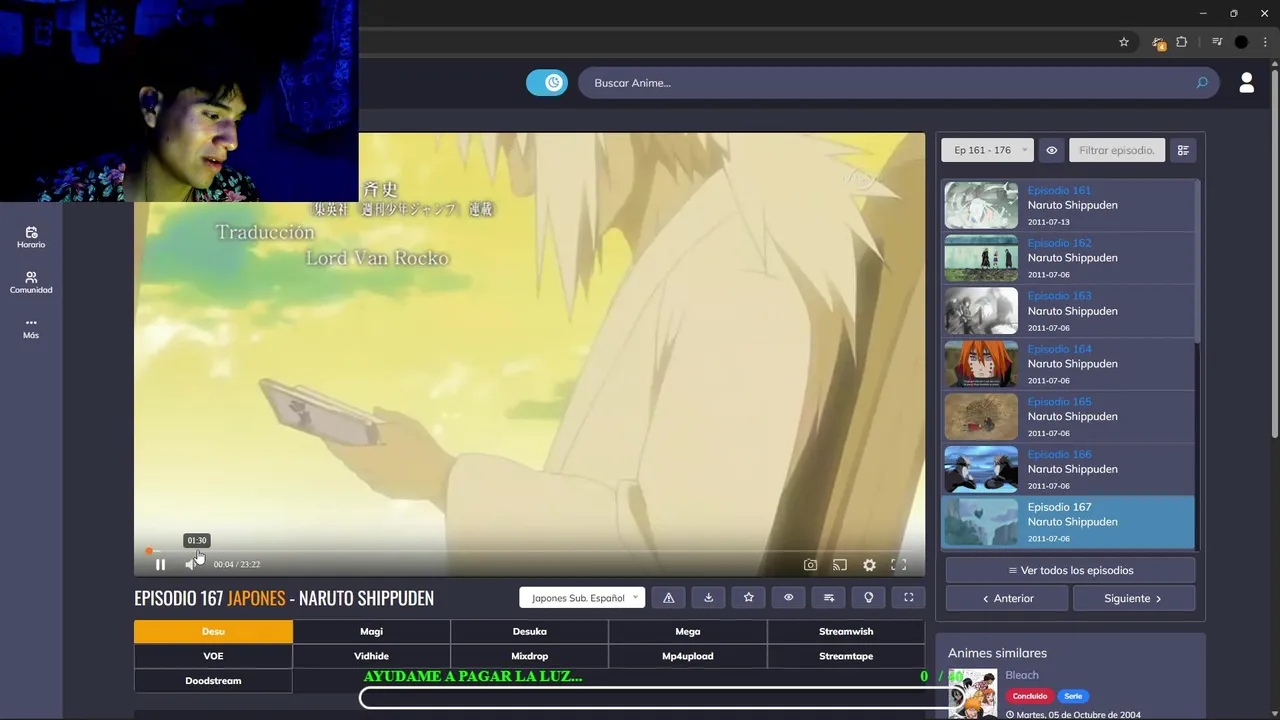Take a video screenshot with camera icon
The width and height of the screenshot is (1280, 720).
coord(811,565)
